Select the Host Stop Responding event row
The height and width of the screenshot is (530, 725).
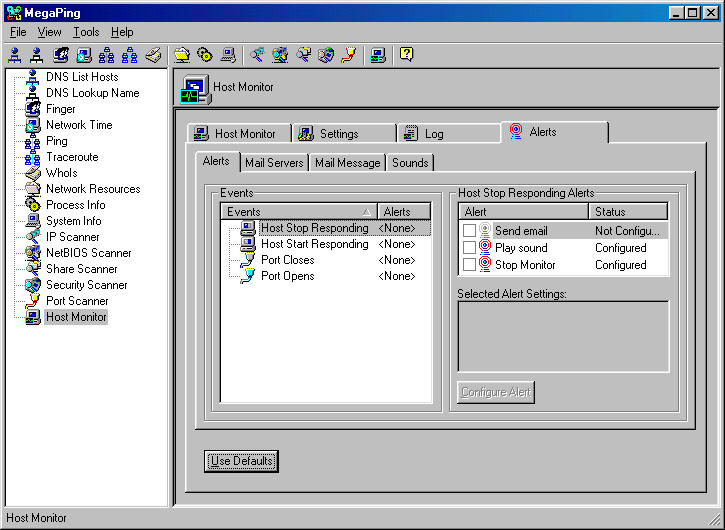[326, 228]
